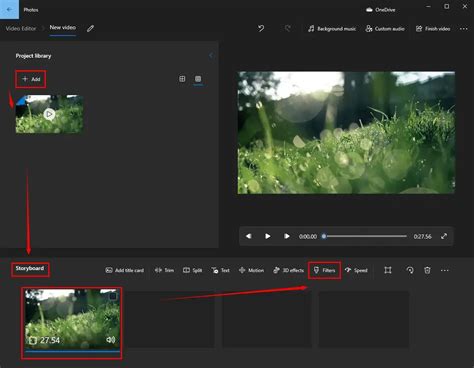Click the preview seek bar handle

[x=324, y=236]
